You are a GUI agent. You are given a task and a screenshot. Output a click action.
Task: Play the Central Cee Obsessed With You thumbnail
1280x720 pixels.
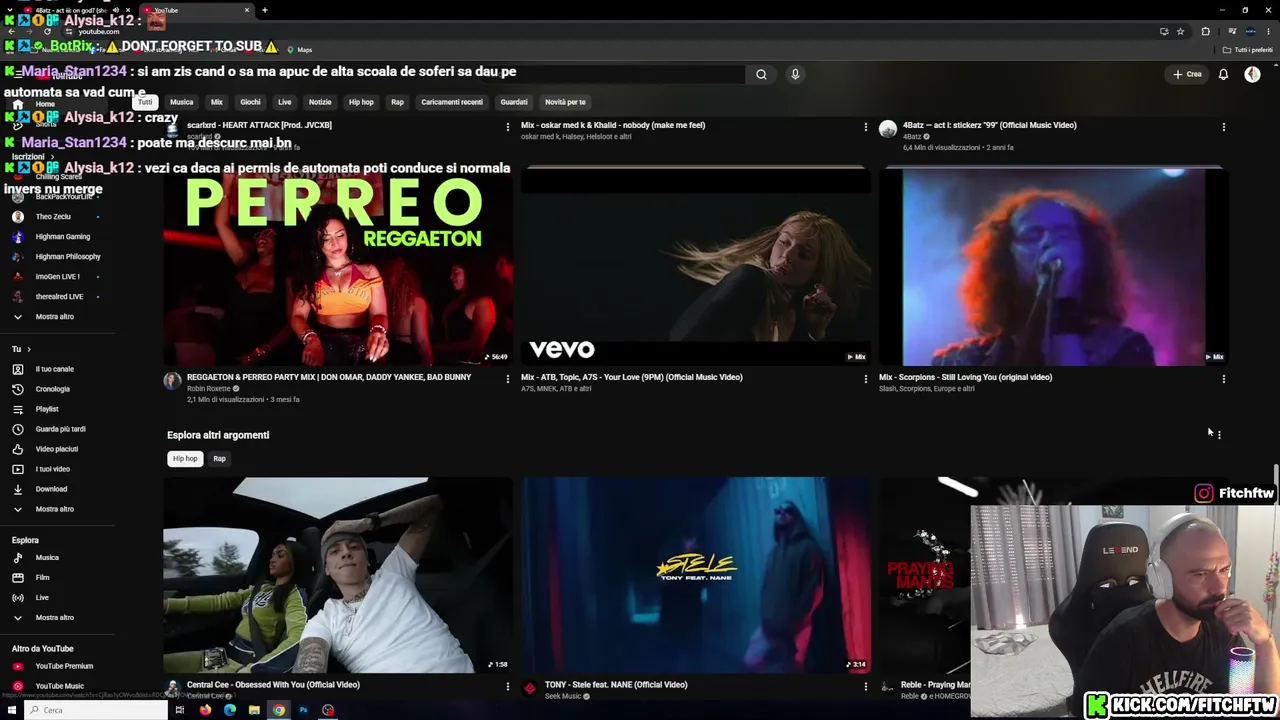(x=338, y=575)
